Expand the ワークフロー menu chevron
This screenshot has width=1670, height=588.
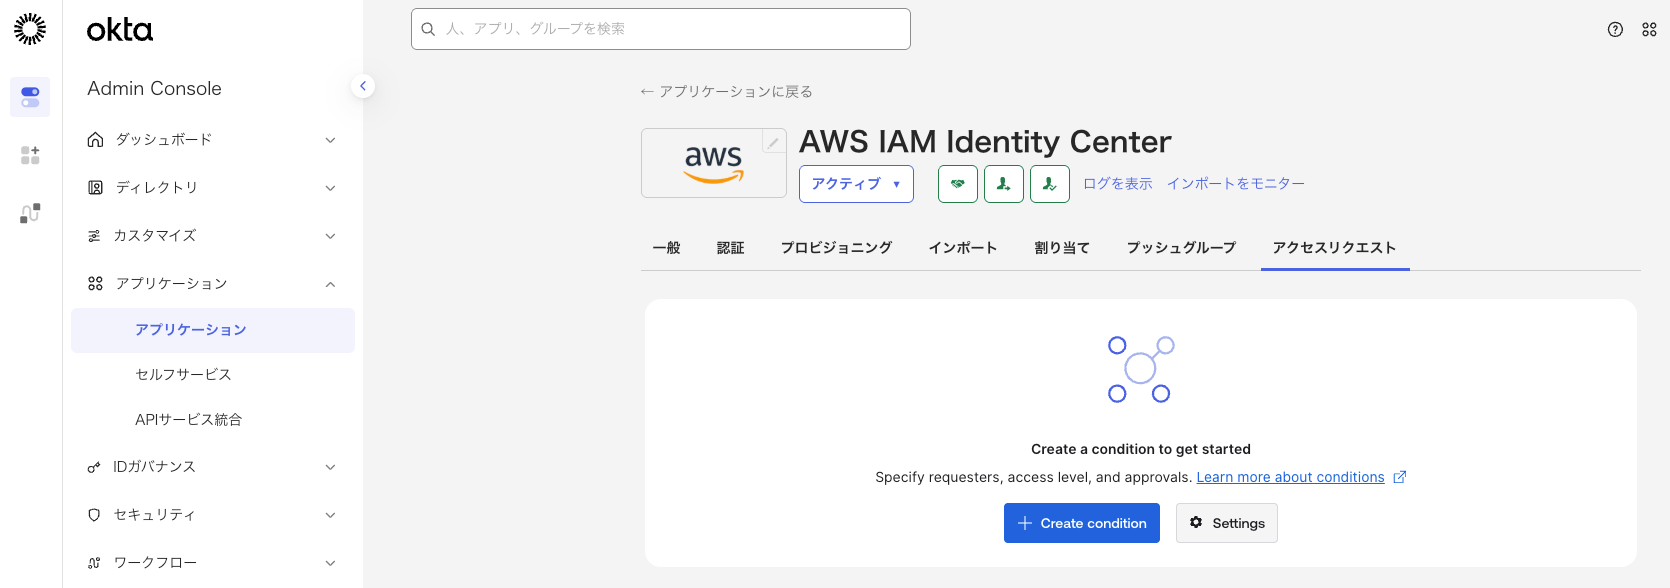point(330,563)
